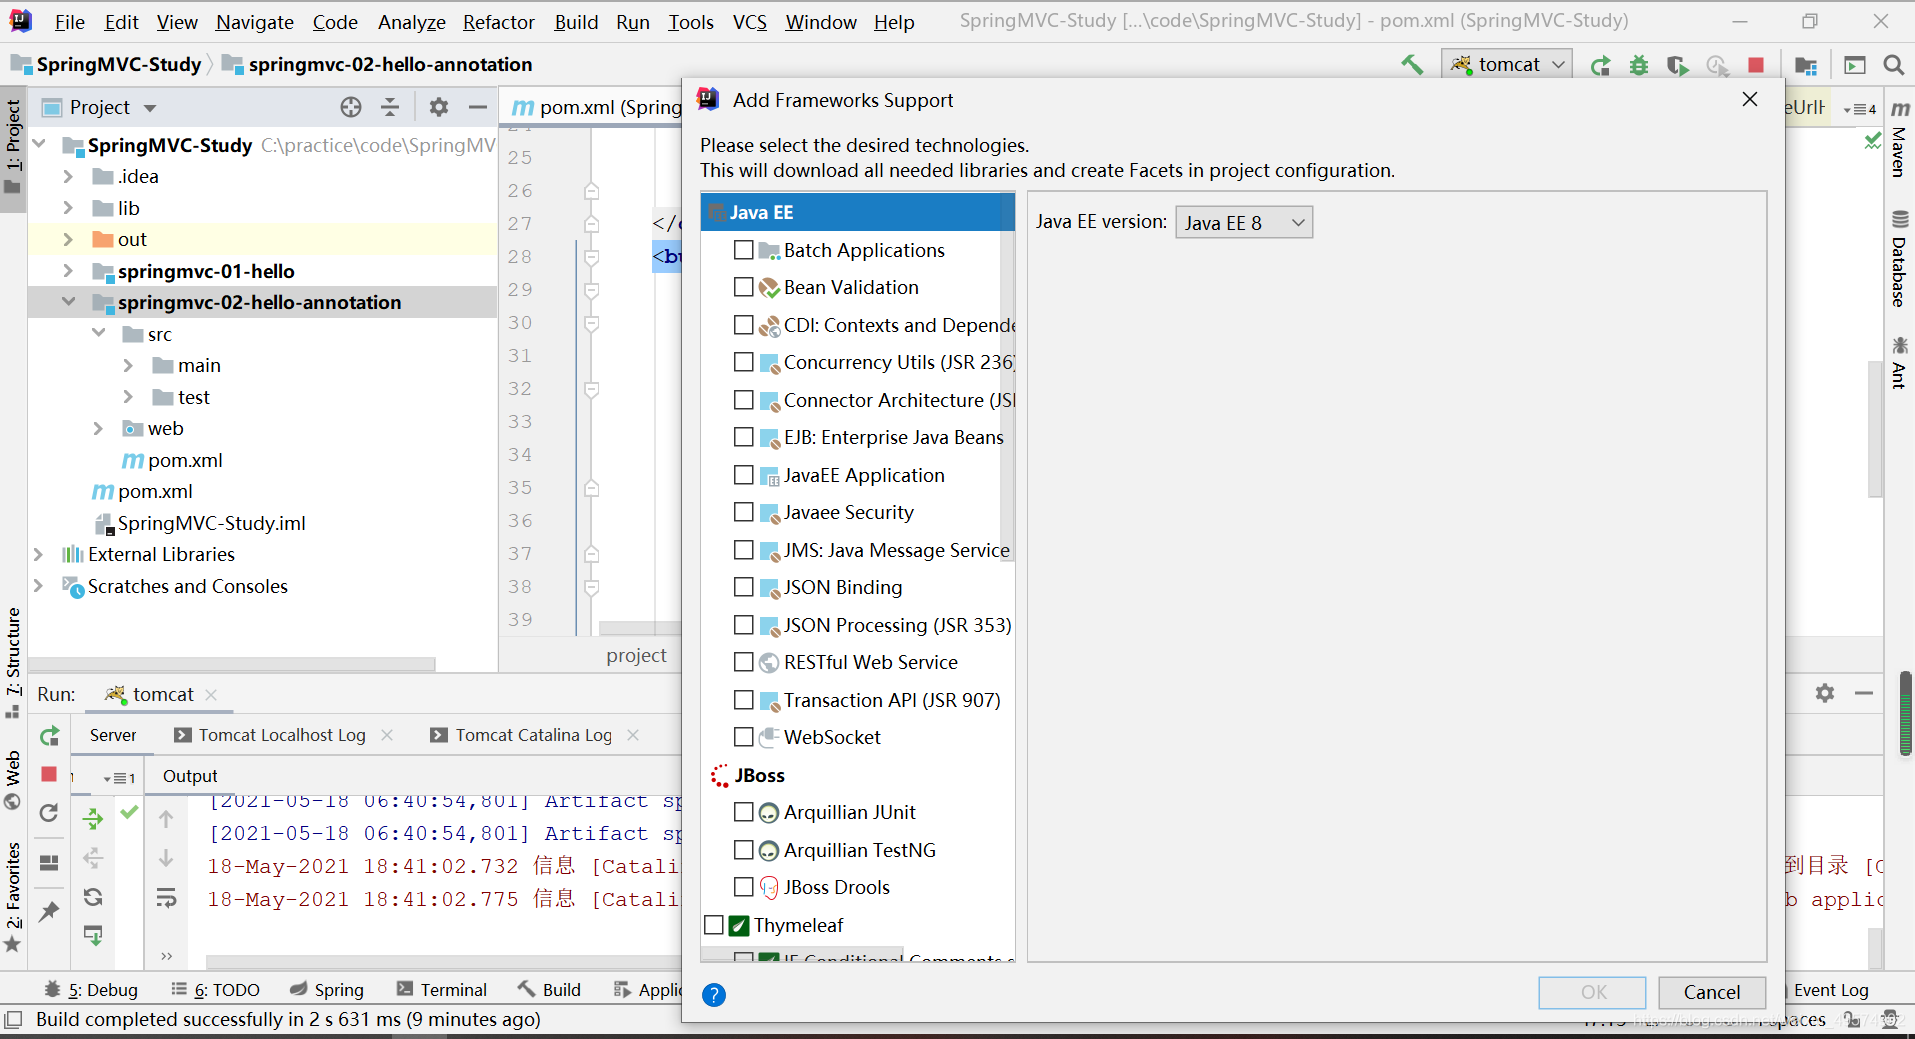Click the Output console horizontal scrollbar
This screenshot has height=1039, width=1915.
pos(443,962)
